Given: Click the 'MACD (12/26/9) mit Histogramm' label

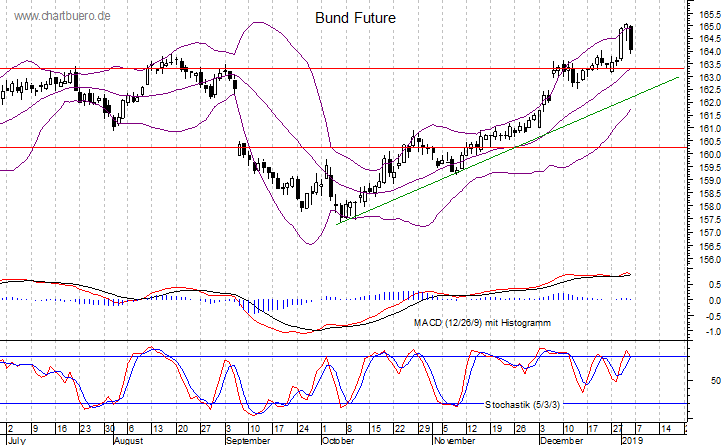Looking at the screenshot, I should [482, 323].
